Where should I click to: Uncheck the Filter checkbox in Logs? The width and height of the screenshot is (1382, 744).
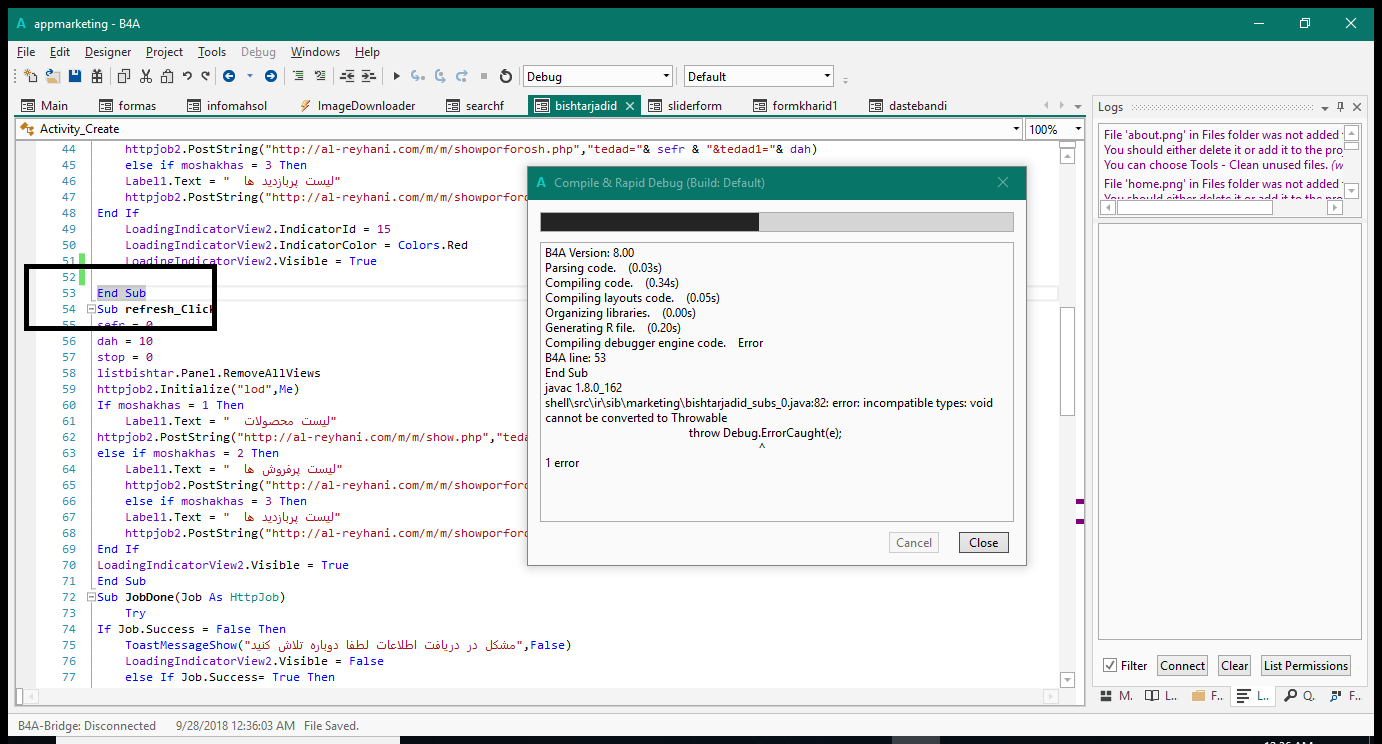[x=1110, y=666]
